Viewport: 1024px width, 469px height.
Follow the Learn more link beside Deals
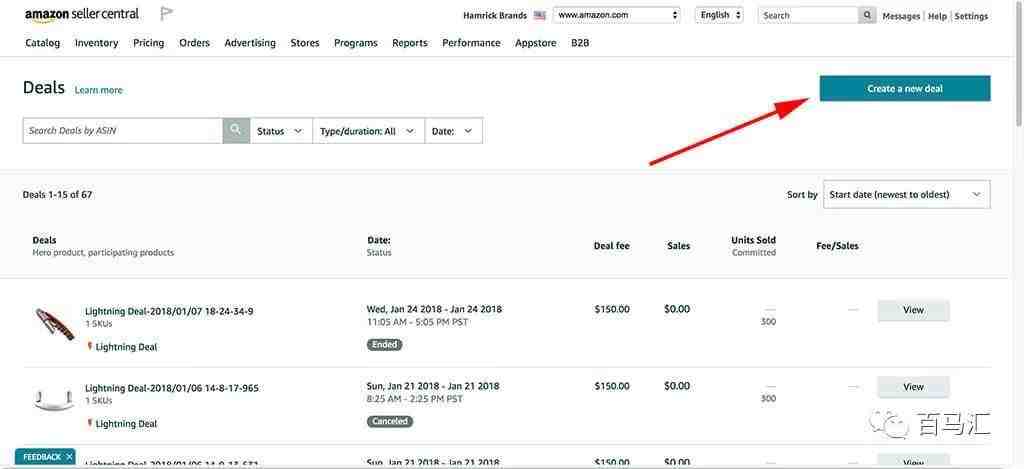[99, 90]
